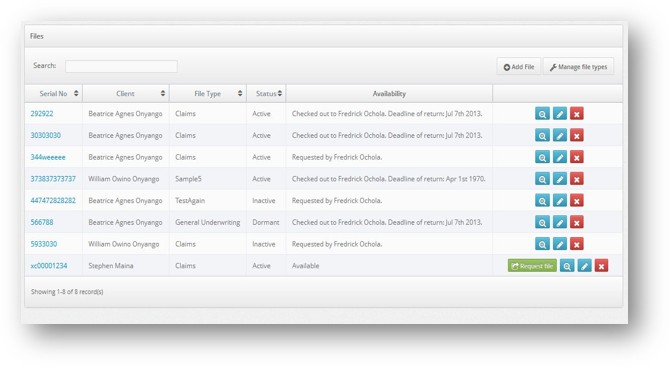Edit file 566788 with pencil icon
The height and width of the screenshot is (366, 670).
(x=560, y=222)
